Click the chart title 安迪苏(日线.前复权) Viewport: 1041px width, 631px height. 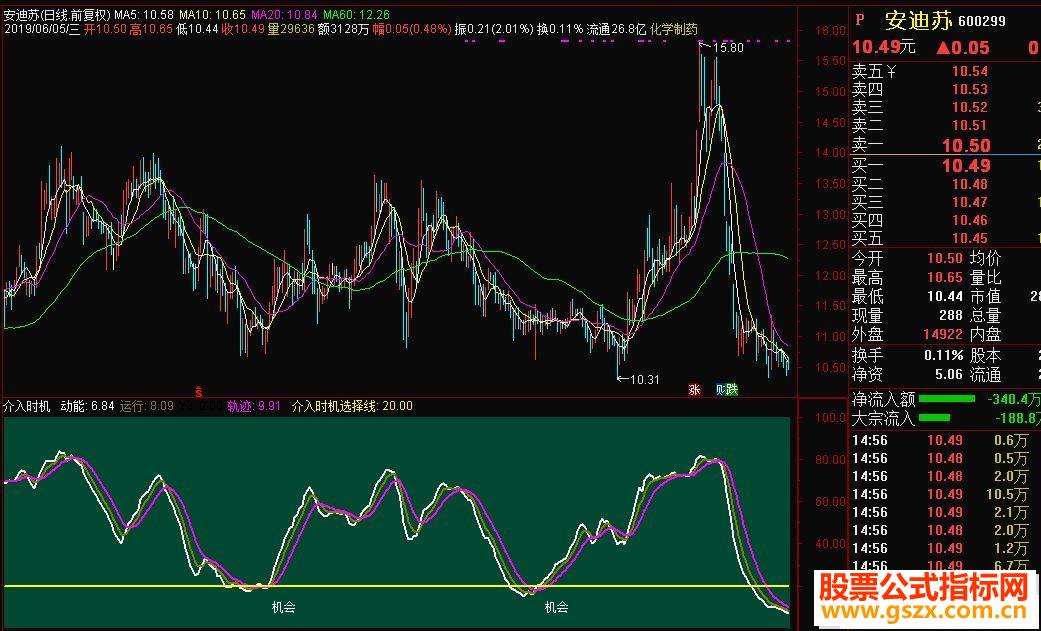coord(57,15)
